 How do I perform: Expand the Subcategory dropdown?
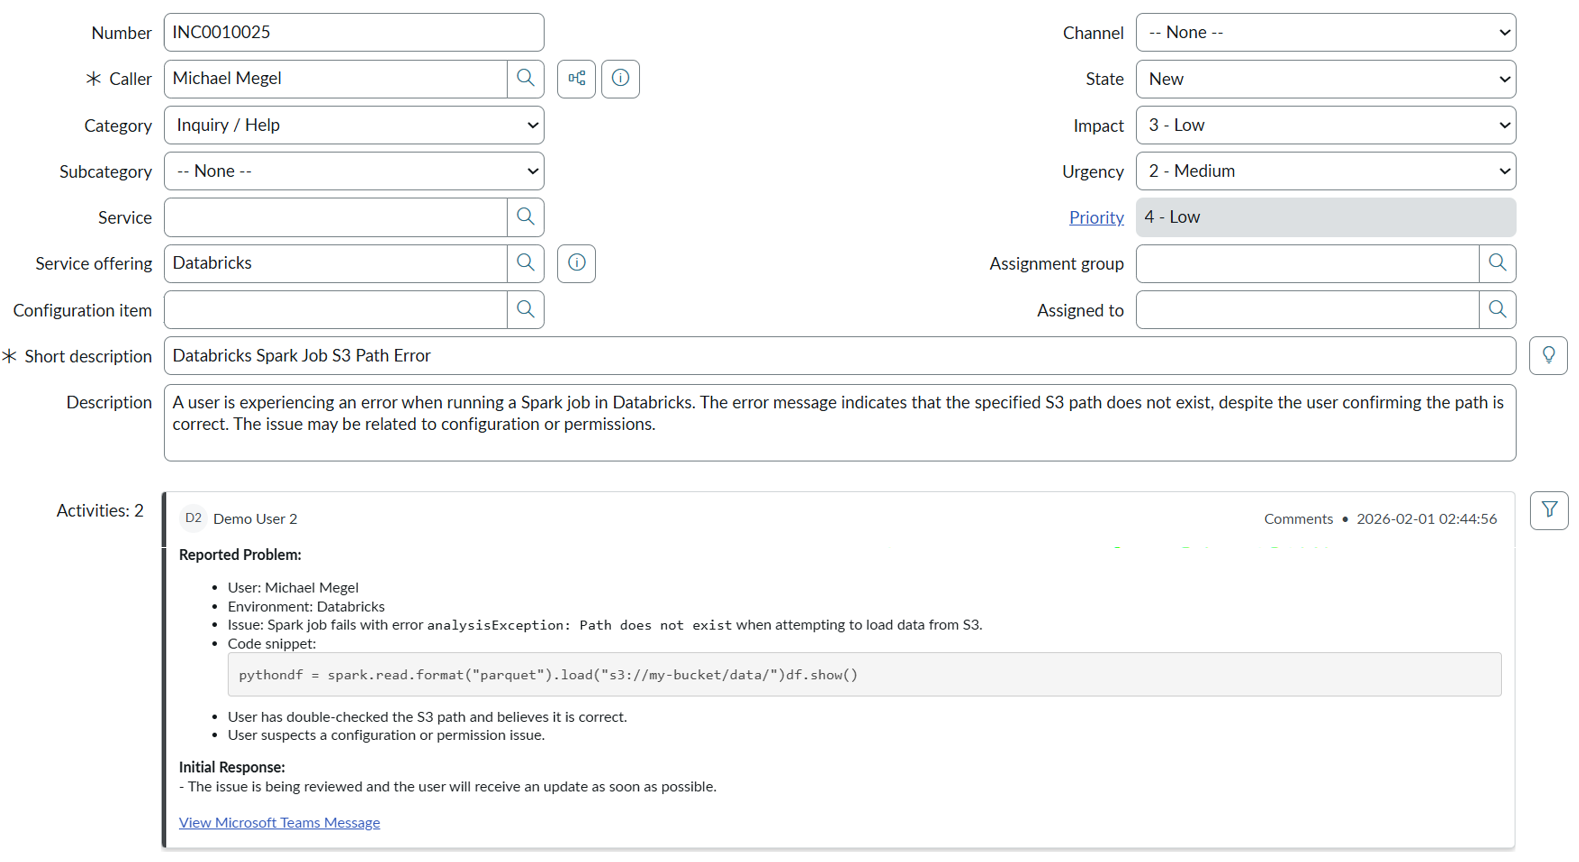354,171
